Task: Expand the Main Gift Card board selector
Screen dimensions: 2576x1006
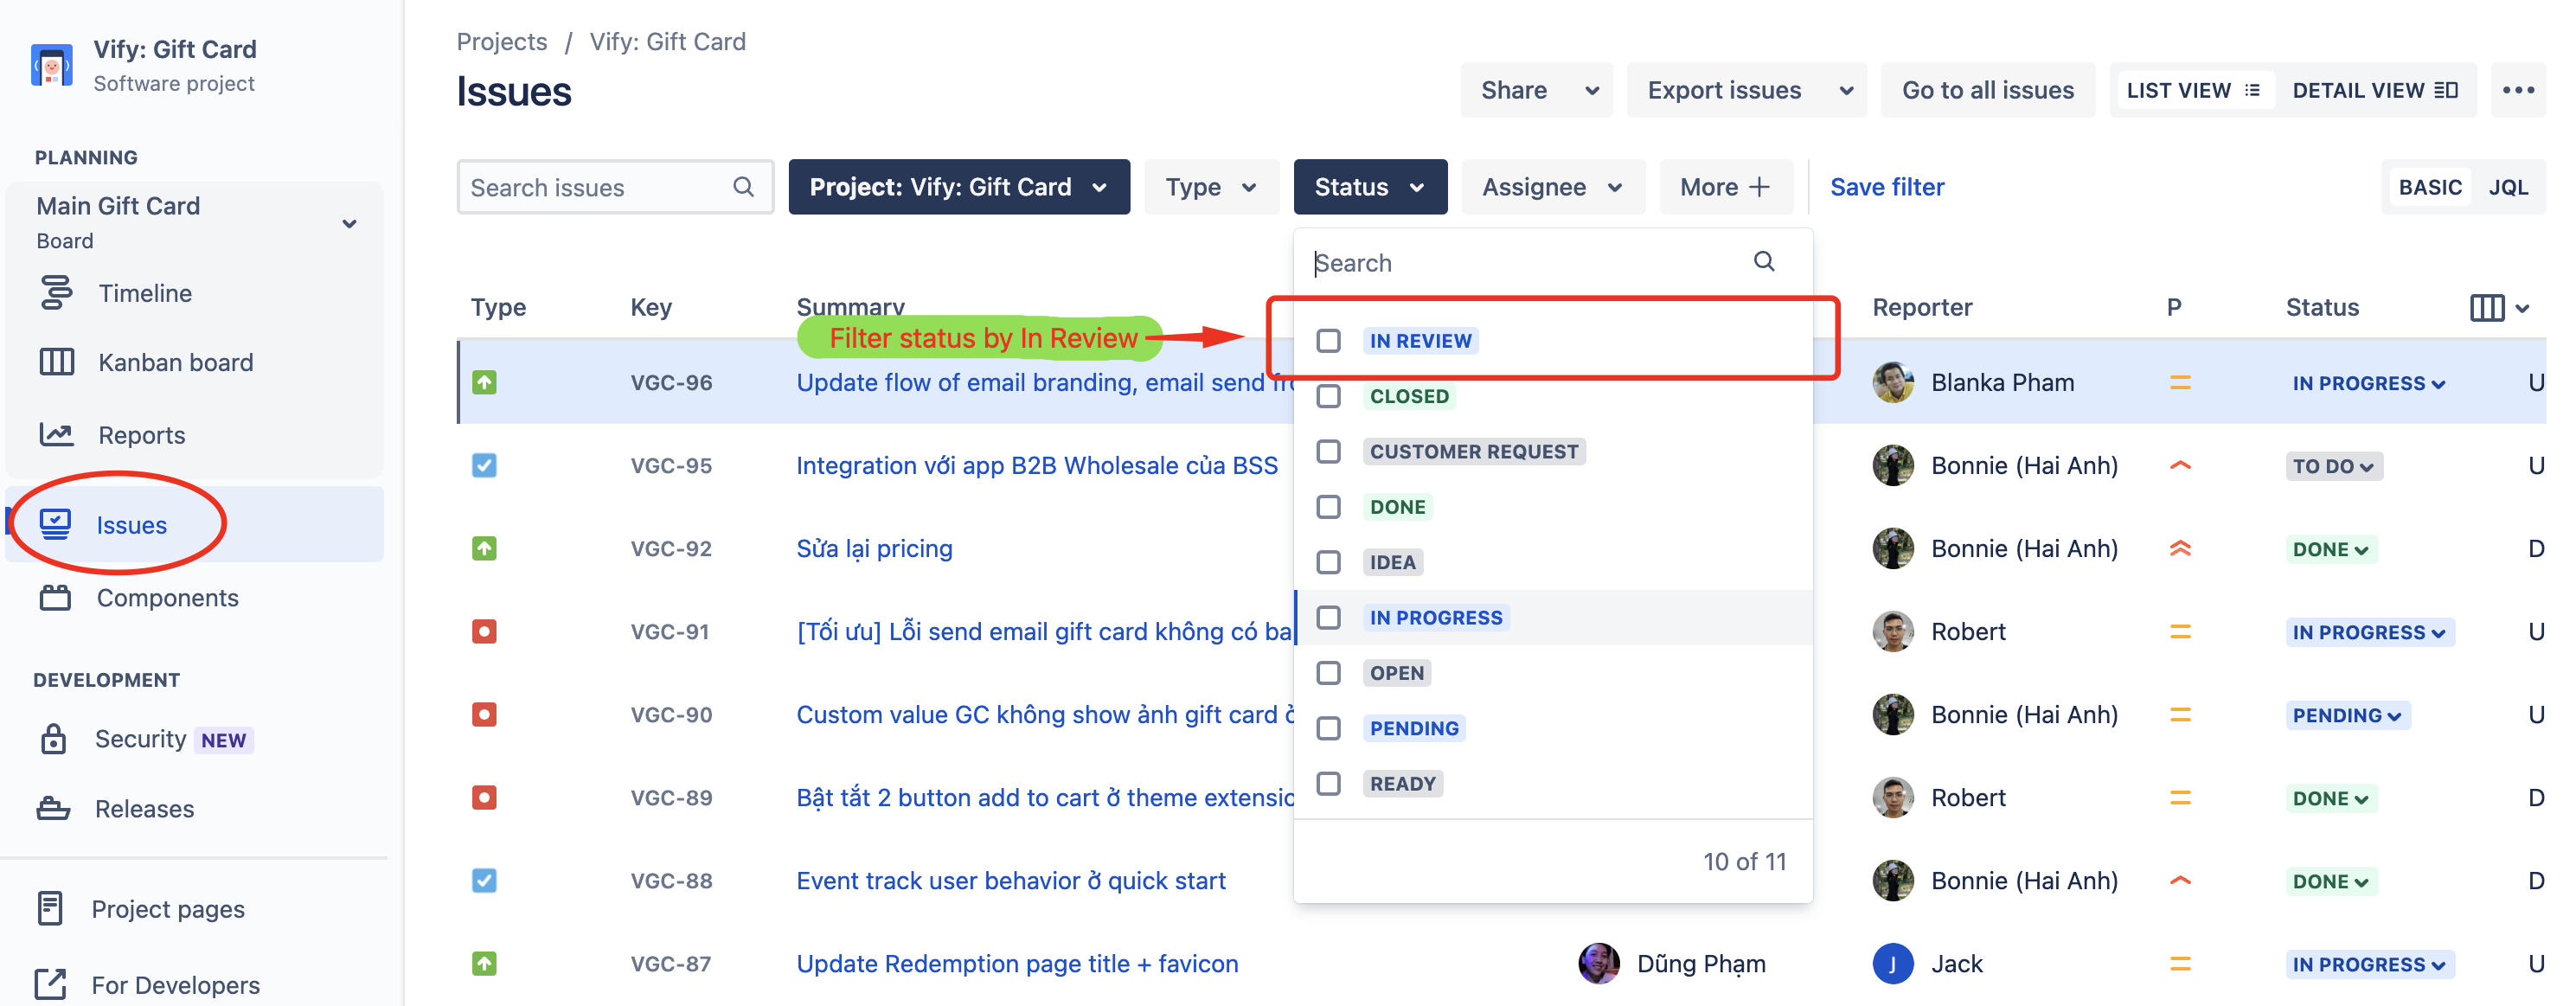Action: [x=349, y=223]
